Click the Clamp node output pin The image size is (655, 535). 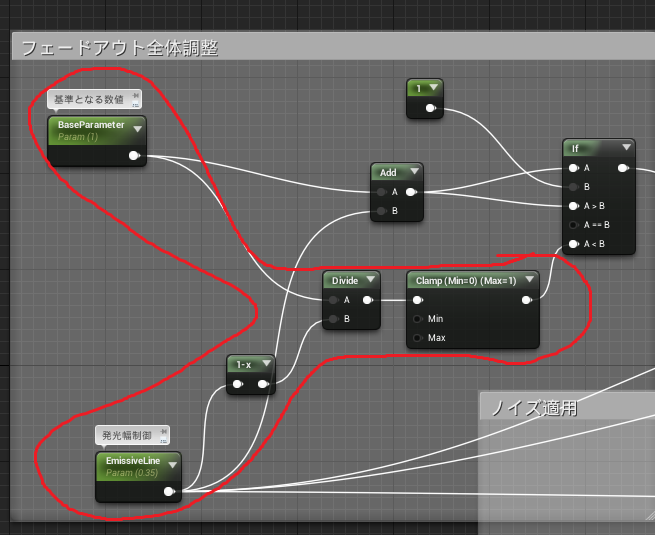[x=527, y=300]
